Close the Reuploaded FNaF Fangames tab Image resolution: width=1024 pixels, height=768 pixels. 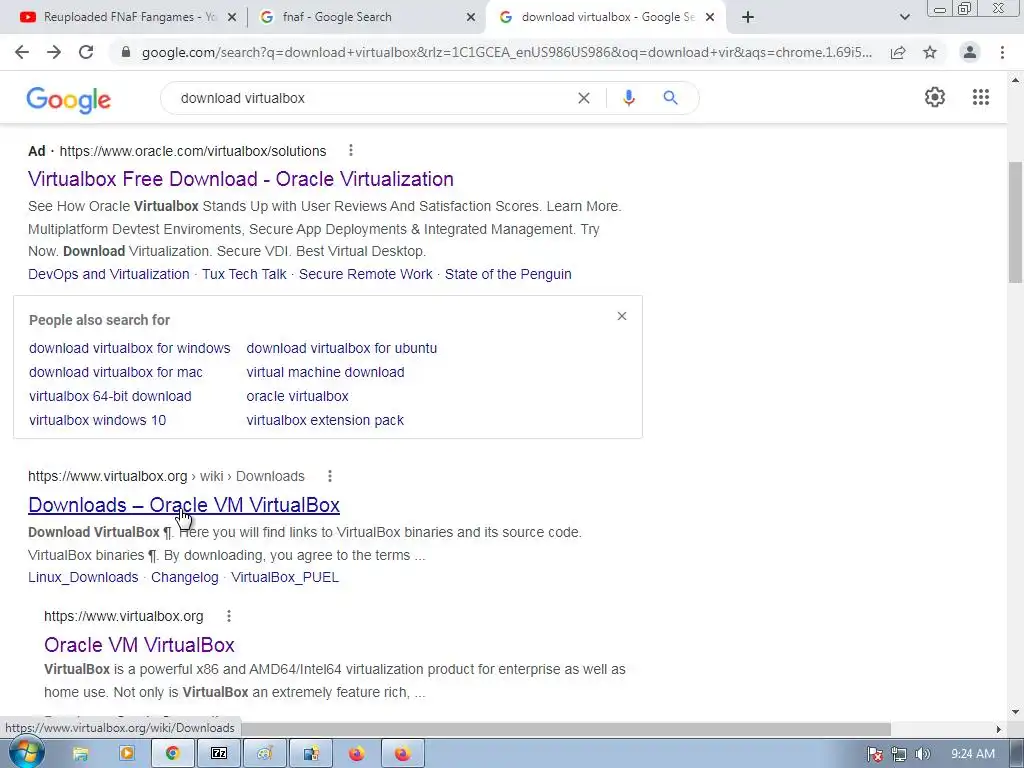[x=232, y=18]
